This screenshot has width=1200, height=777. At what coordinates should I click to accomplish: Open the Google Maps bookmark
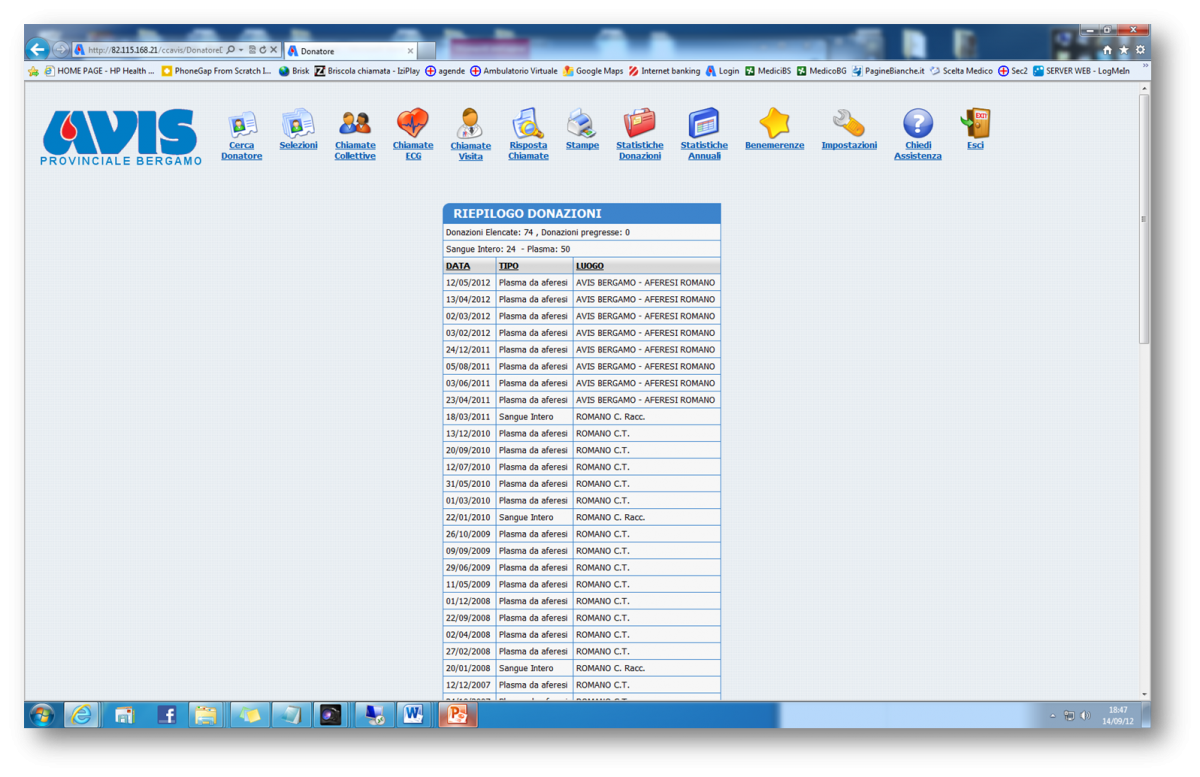click(593, 71)
